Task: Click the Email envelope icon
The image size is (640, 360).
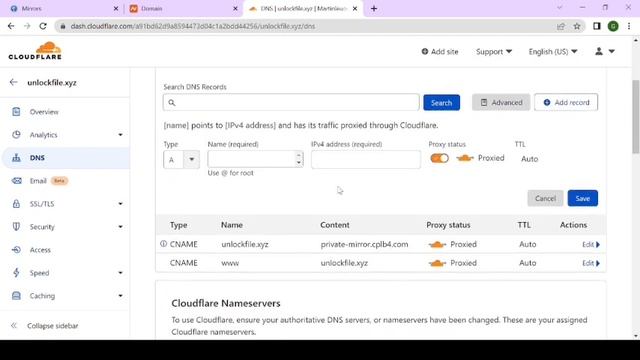Action: click(x=16, y=181)
